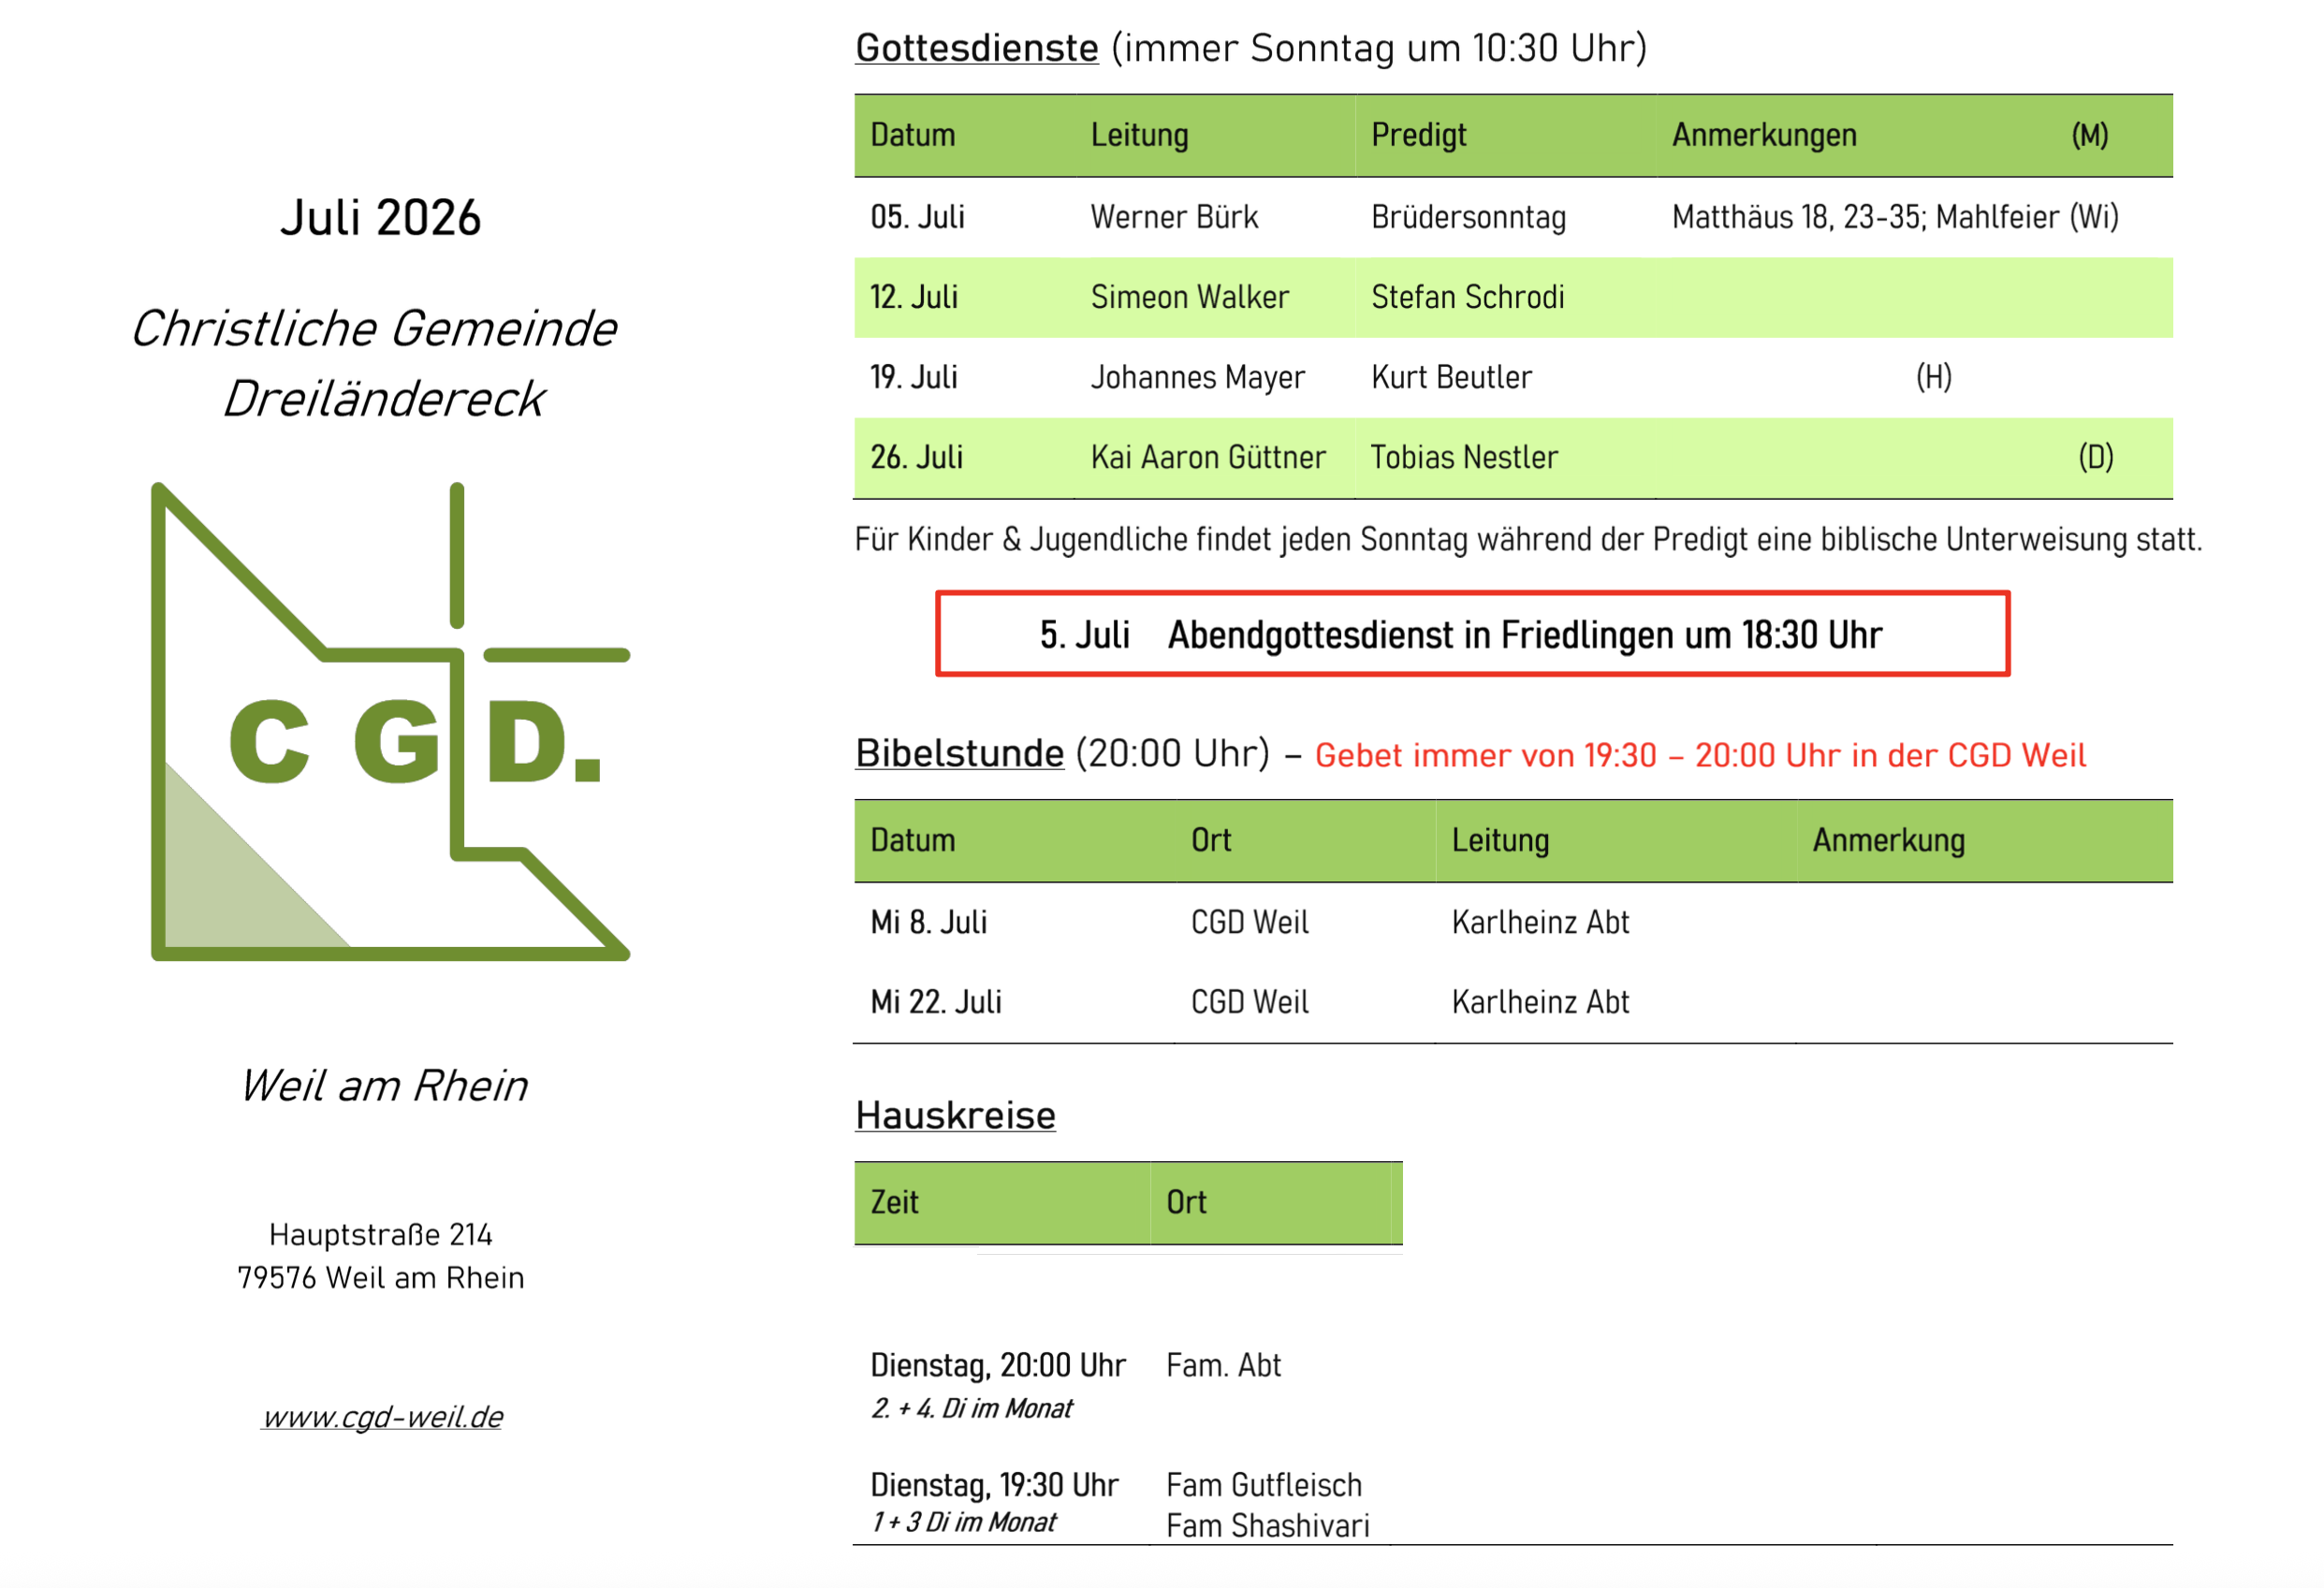Click the red Gebet time notice text
The image size is (2324, 1588).
pos(1700,755)
